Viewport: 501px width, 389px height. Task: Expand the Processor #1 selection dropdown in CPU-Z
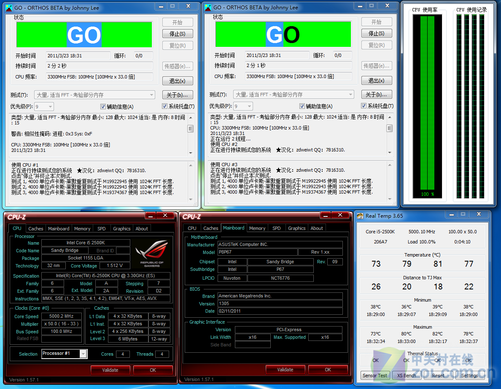point(84,354)
